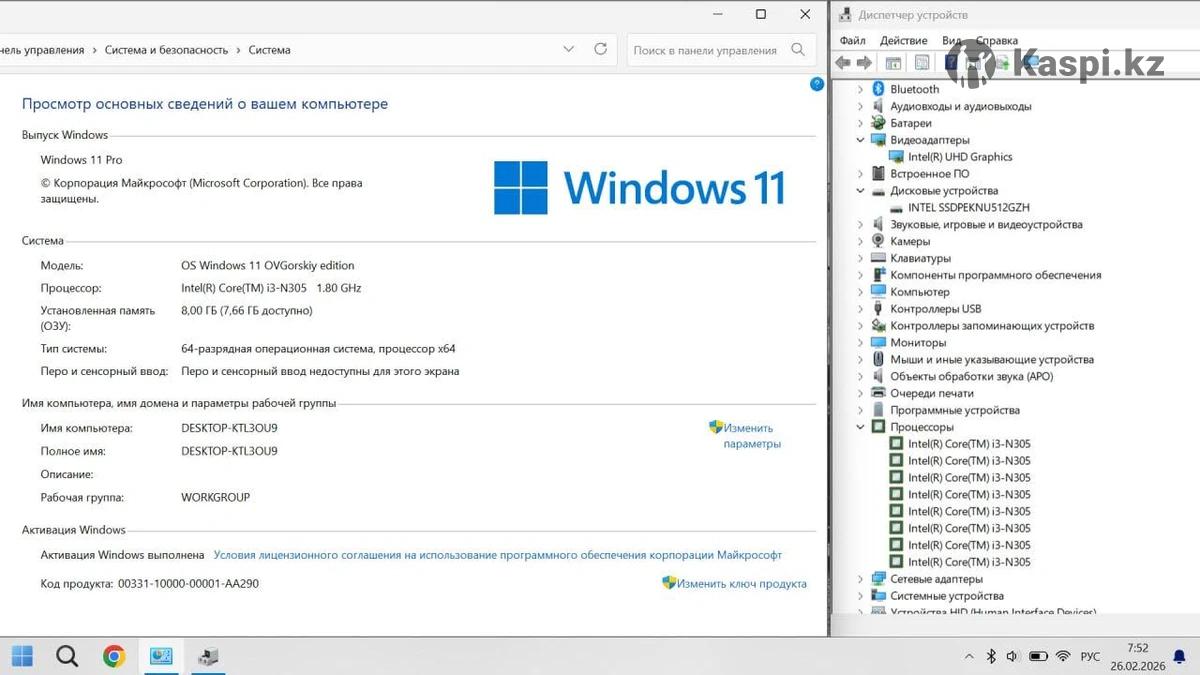This screenshot has width=1200, height=675.
Task: Expand the Сетевые адаптеры node
Action: pos(860,579)
